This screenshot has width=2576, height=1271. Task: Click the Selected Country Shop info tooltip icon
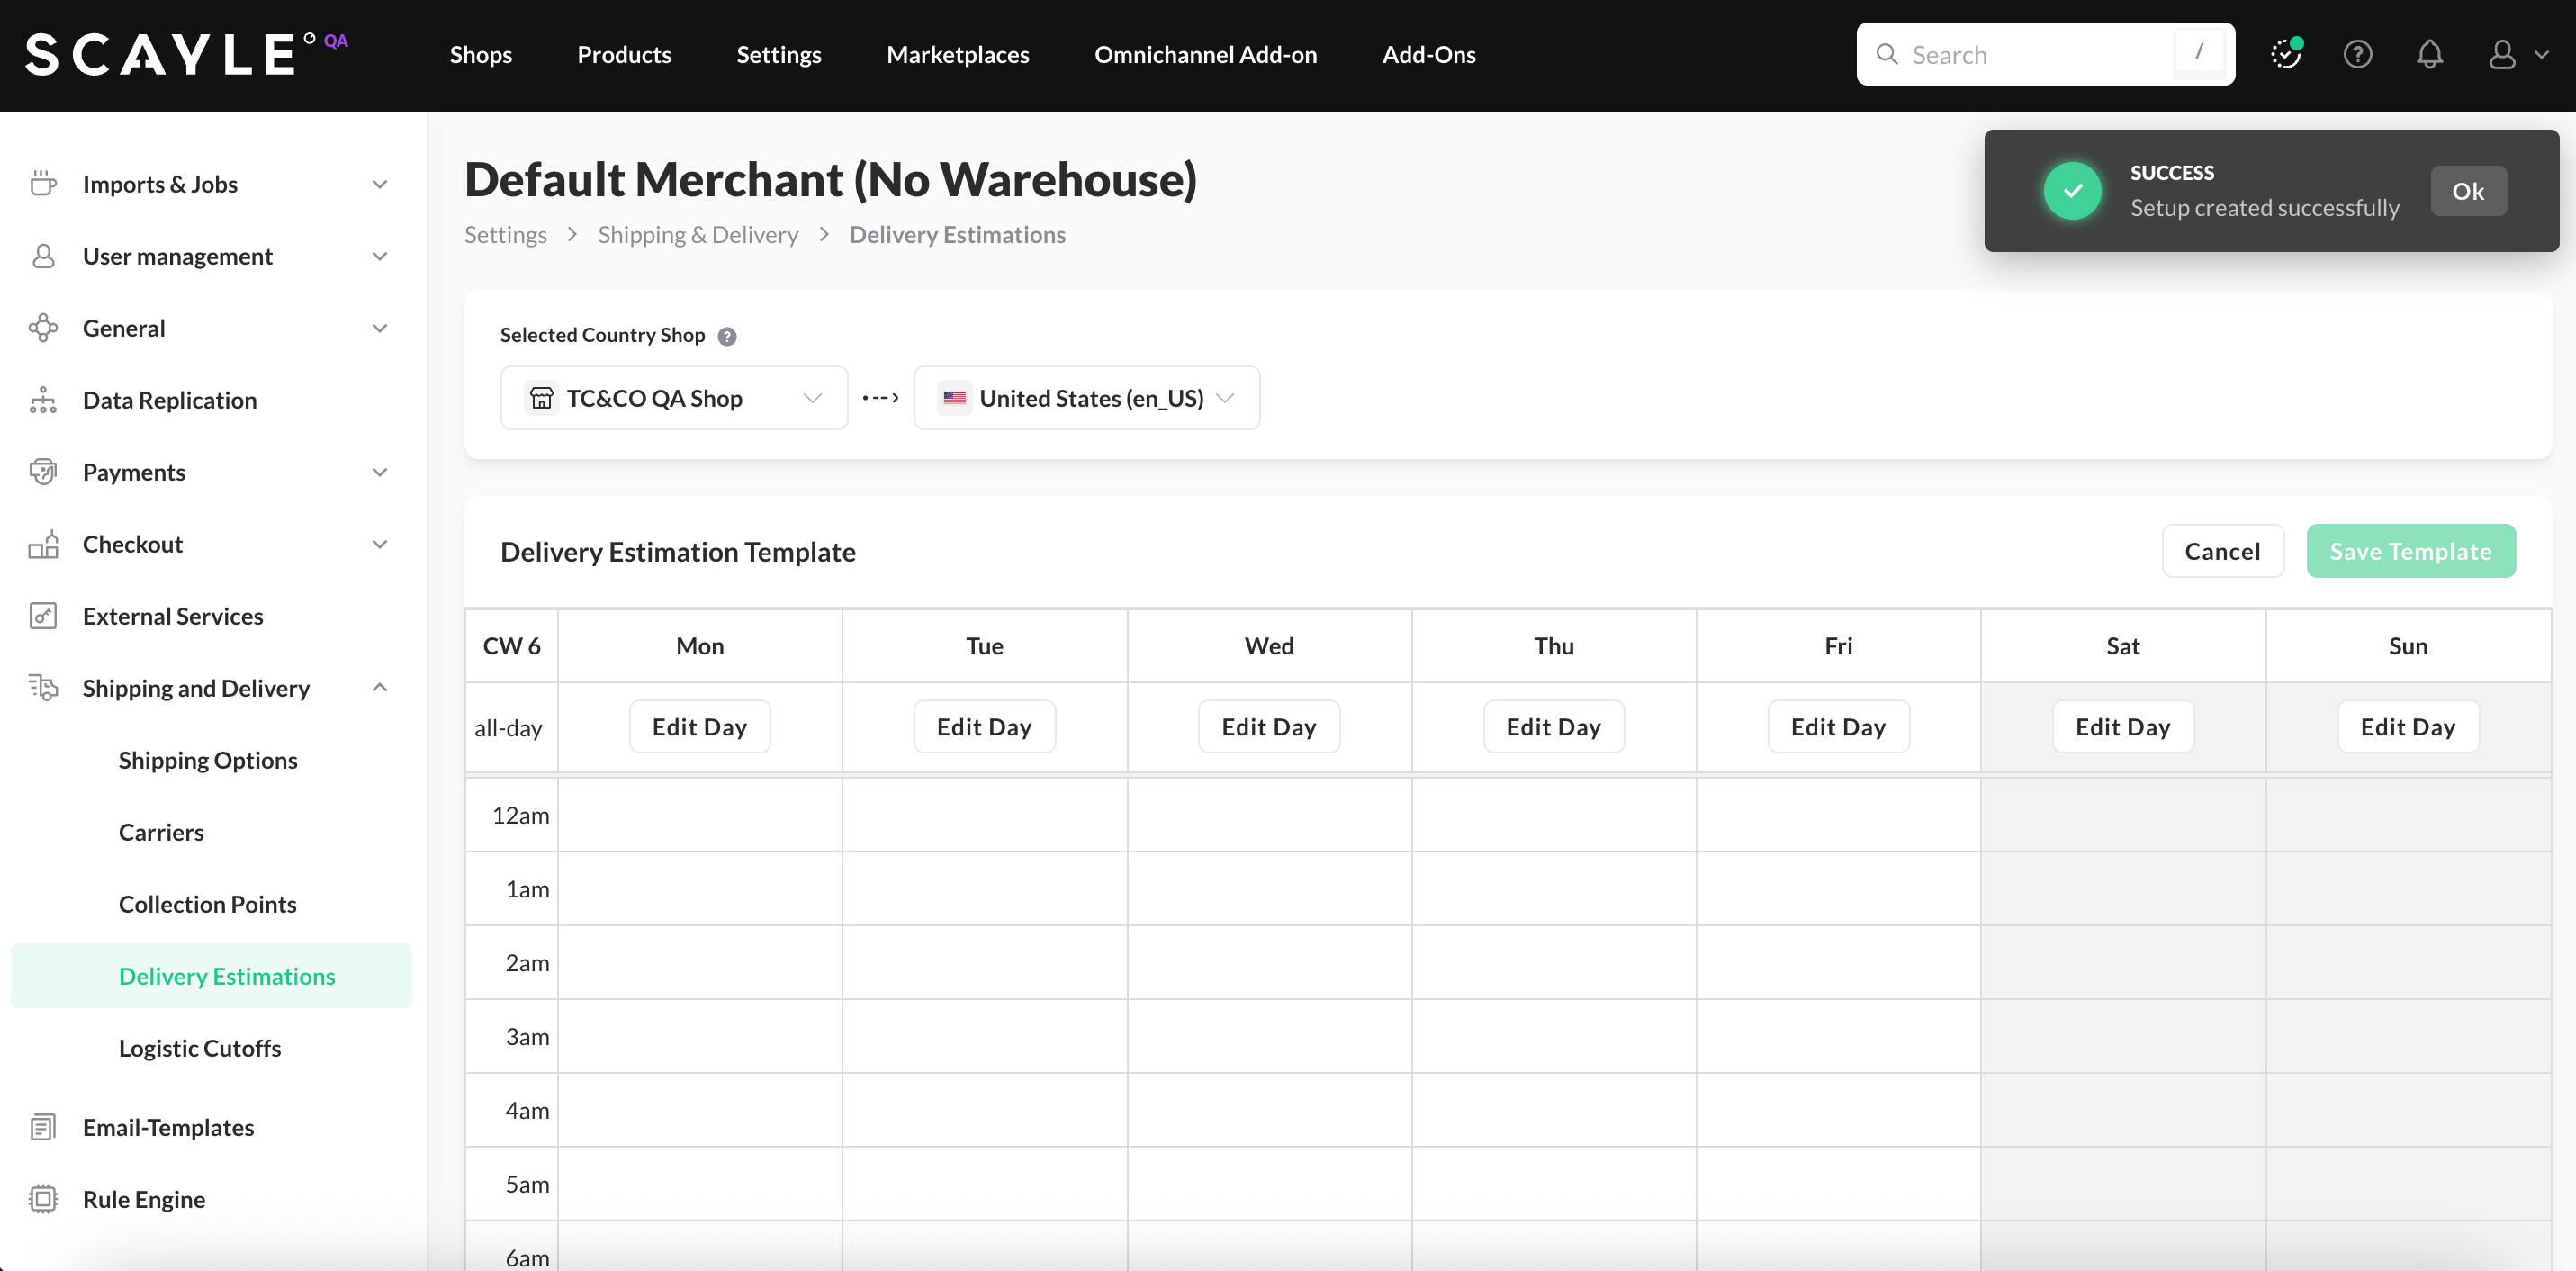point(727,336)
